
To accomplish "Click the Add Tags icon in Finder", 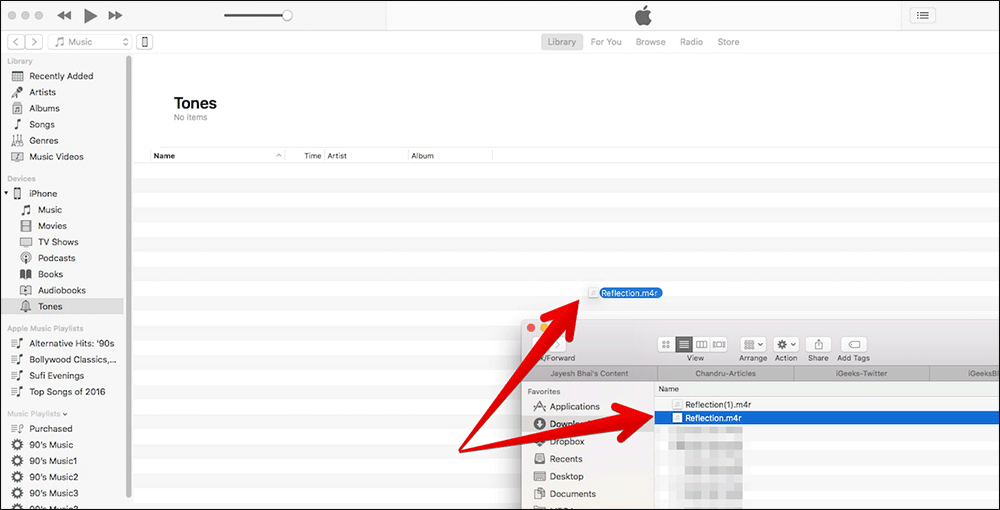I will 853,344.
